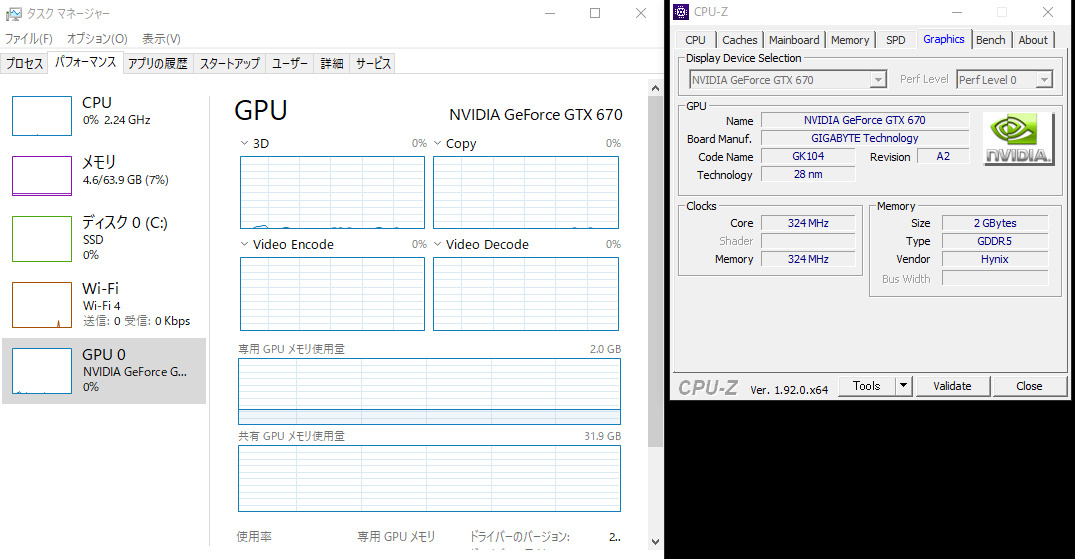The image size is (1075, 559).
Task: Open the Video Decode chevron dropdown
Action: (437, 244)
